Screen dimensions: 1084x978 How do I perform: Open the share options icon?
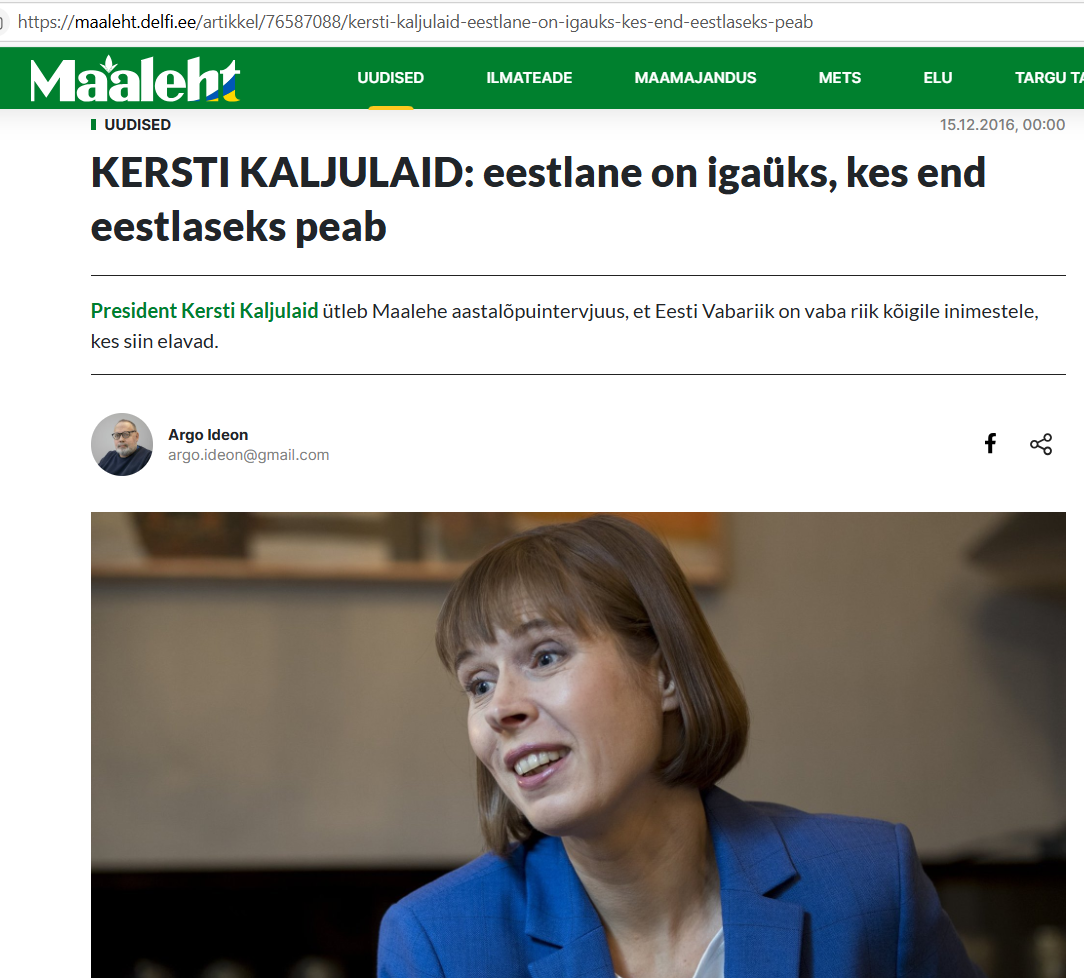(x=1041, y=444)
